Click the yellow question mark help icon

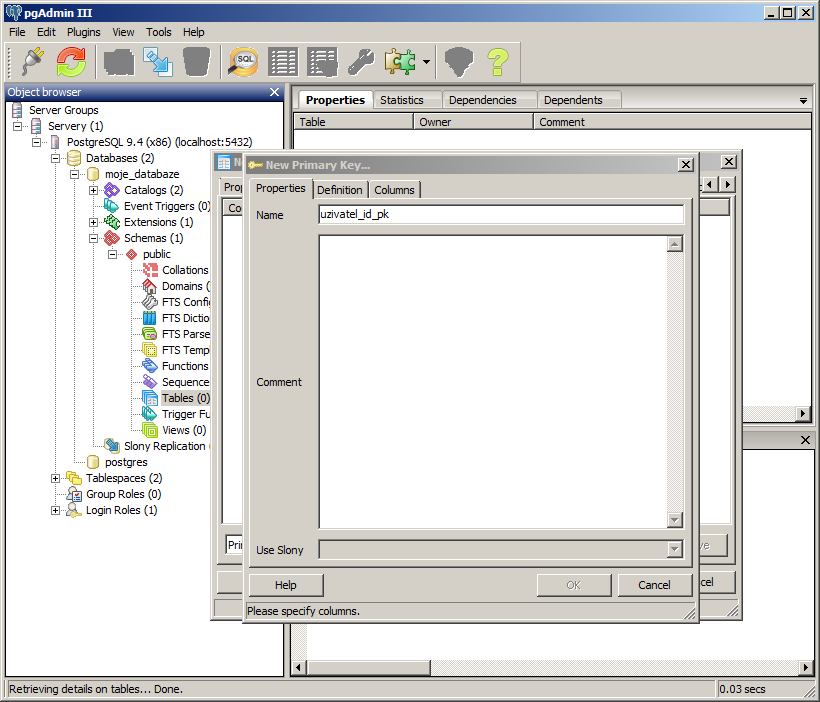tap(498, 62)
